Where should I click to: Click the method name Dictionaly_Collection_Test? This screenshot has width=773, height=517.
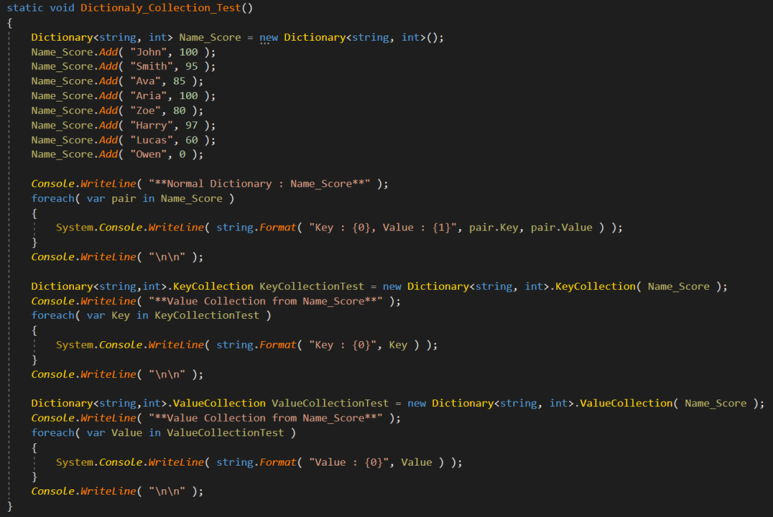(x=161, y=8)
